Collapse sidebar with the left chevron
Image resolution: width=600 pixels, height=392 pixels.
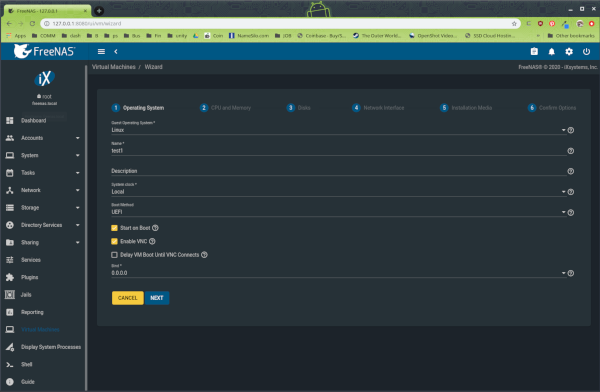click(116, 51)
